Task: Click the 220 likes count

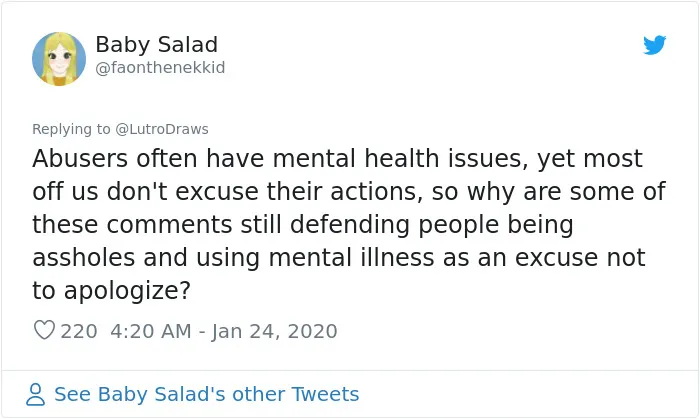Action: (x=79, y=331)
